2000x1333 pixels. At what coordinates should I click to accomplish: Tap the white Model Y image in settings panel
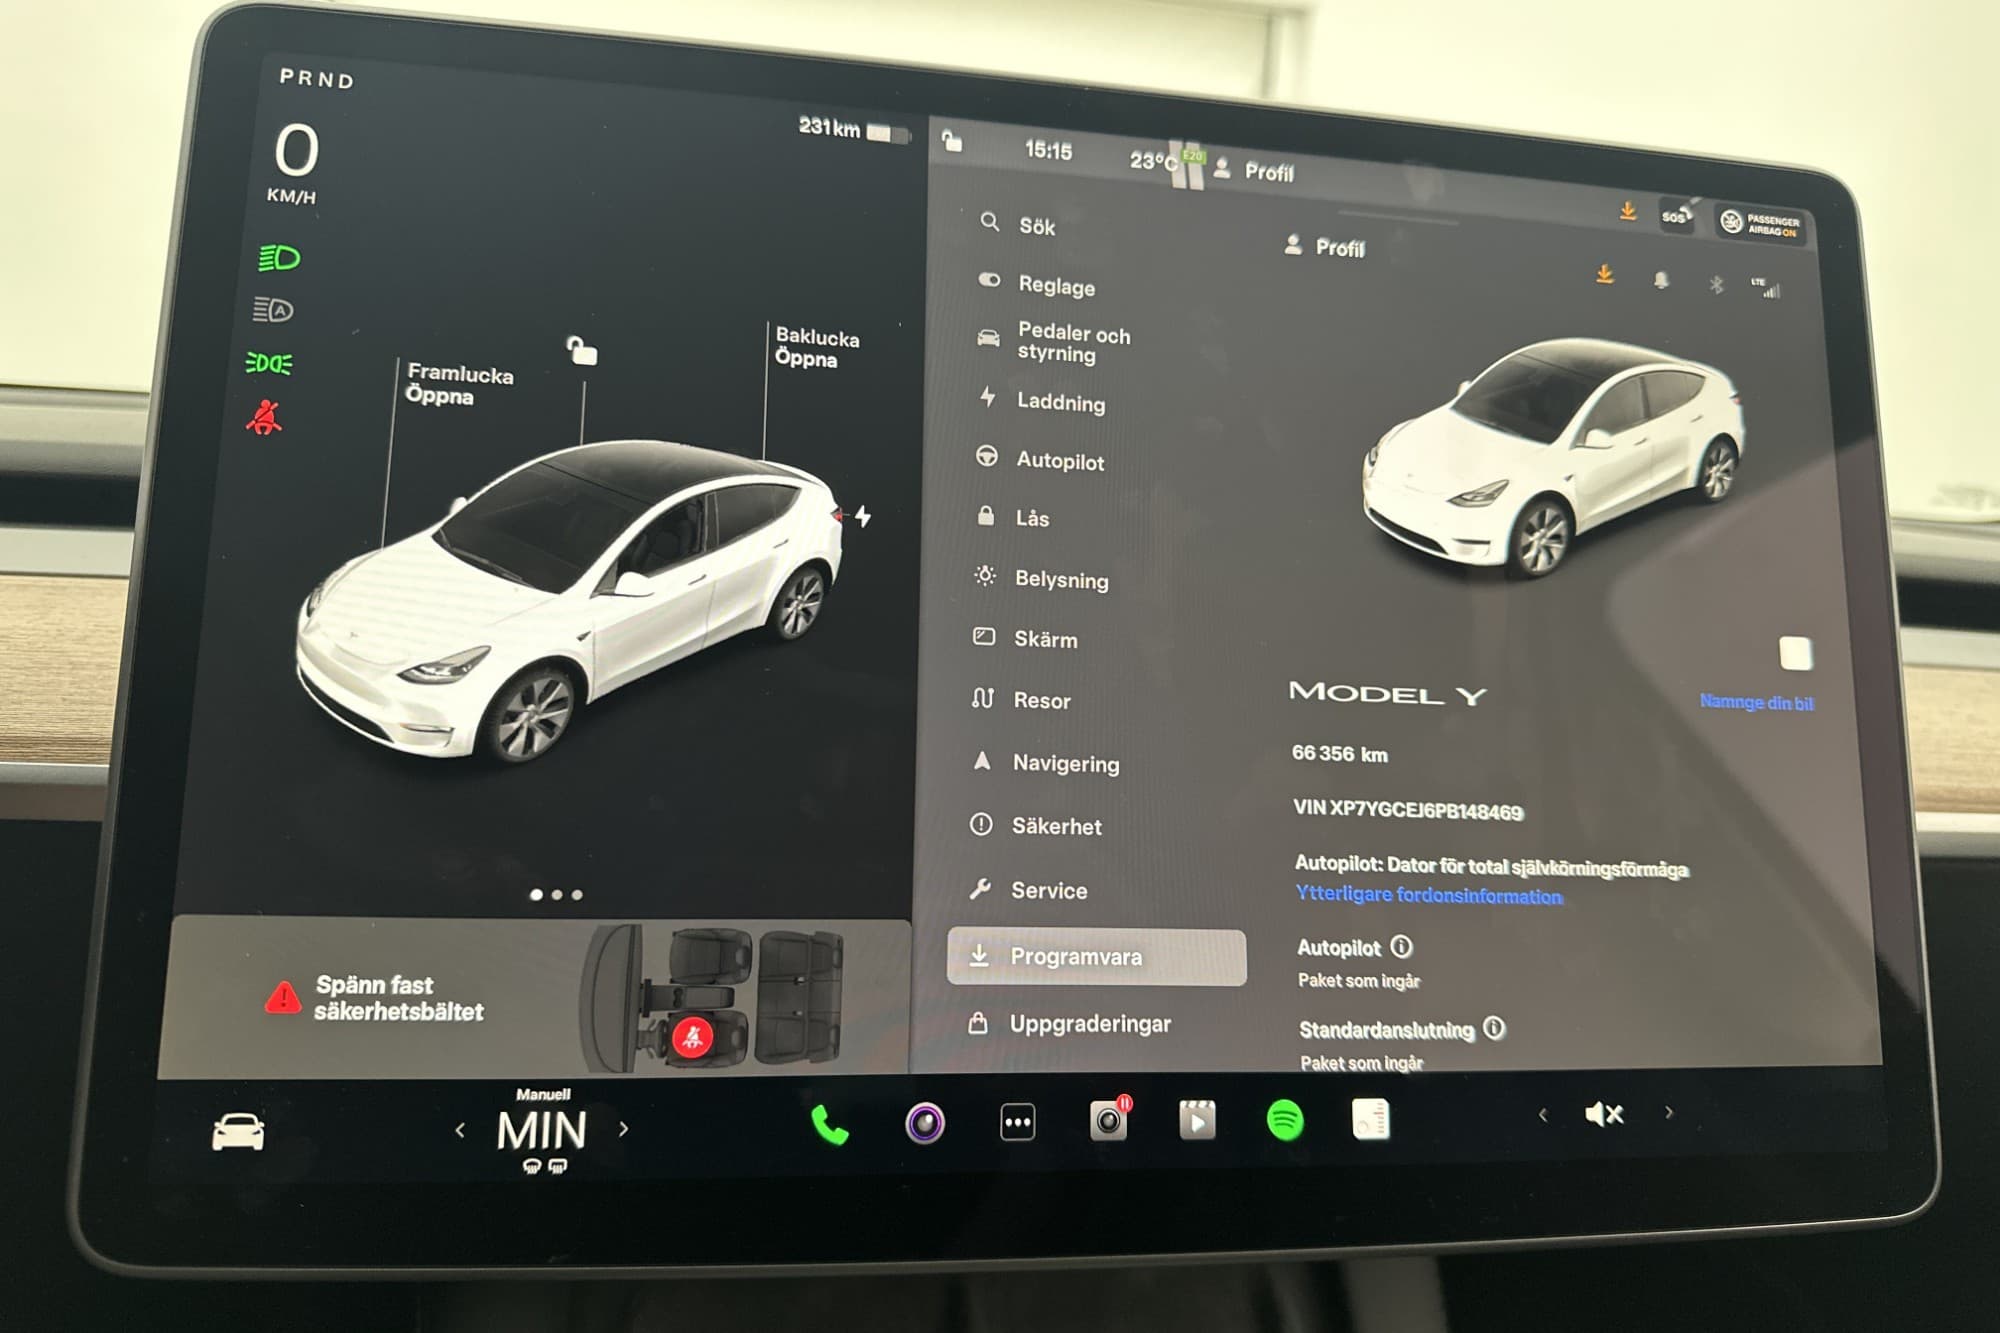click(1553, 456)
